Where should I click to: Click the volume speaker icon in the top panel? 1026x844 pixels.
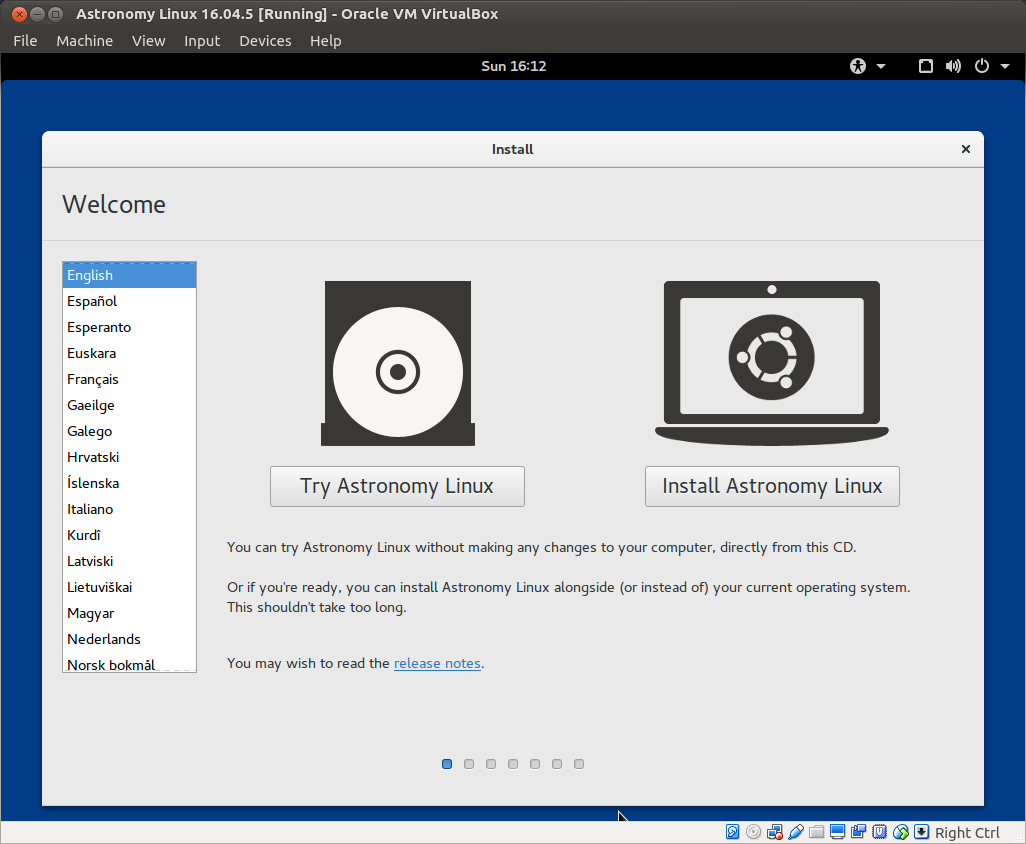[953, 66]
